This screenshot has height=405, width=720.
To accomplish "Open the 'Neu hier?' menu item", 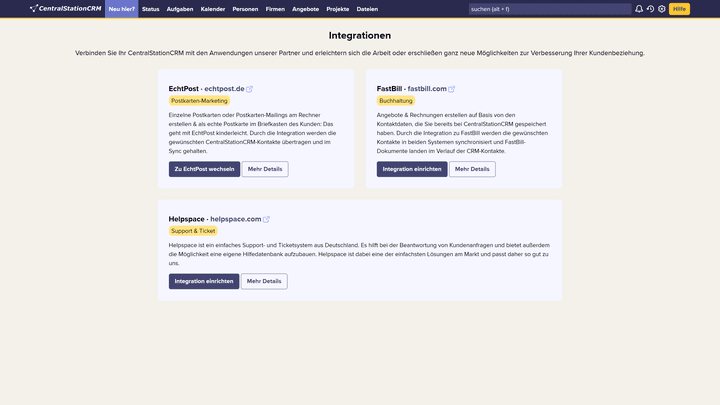I will coord(122,9).
